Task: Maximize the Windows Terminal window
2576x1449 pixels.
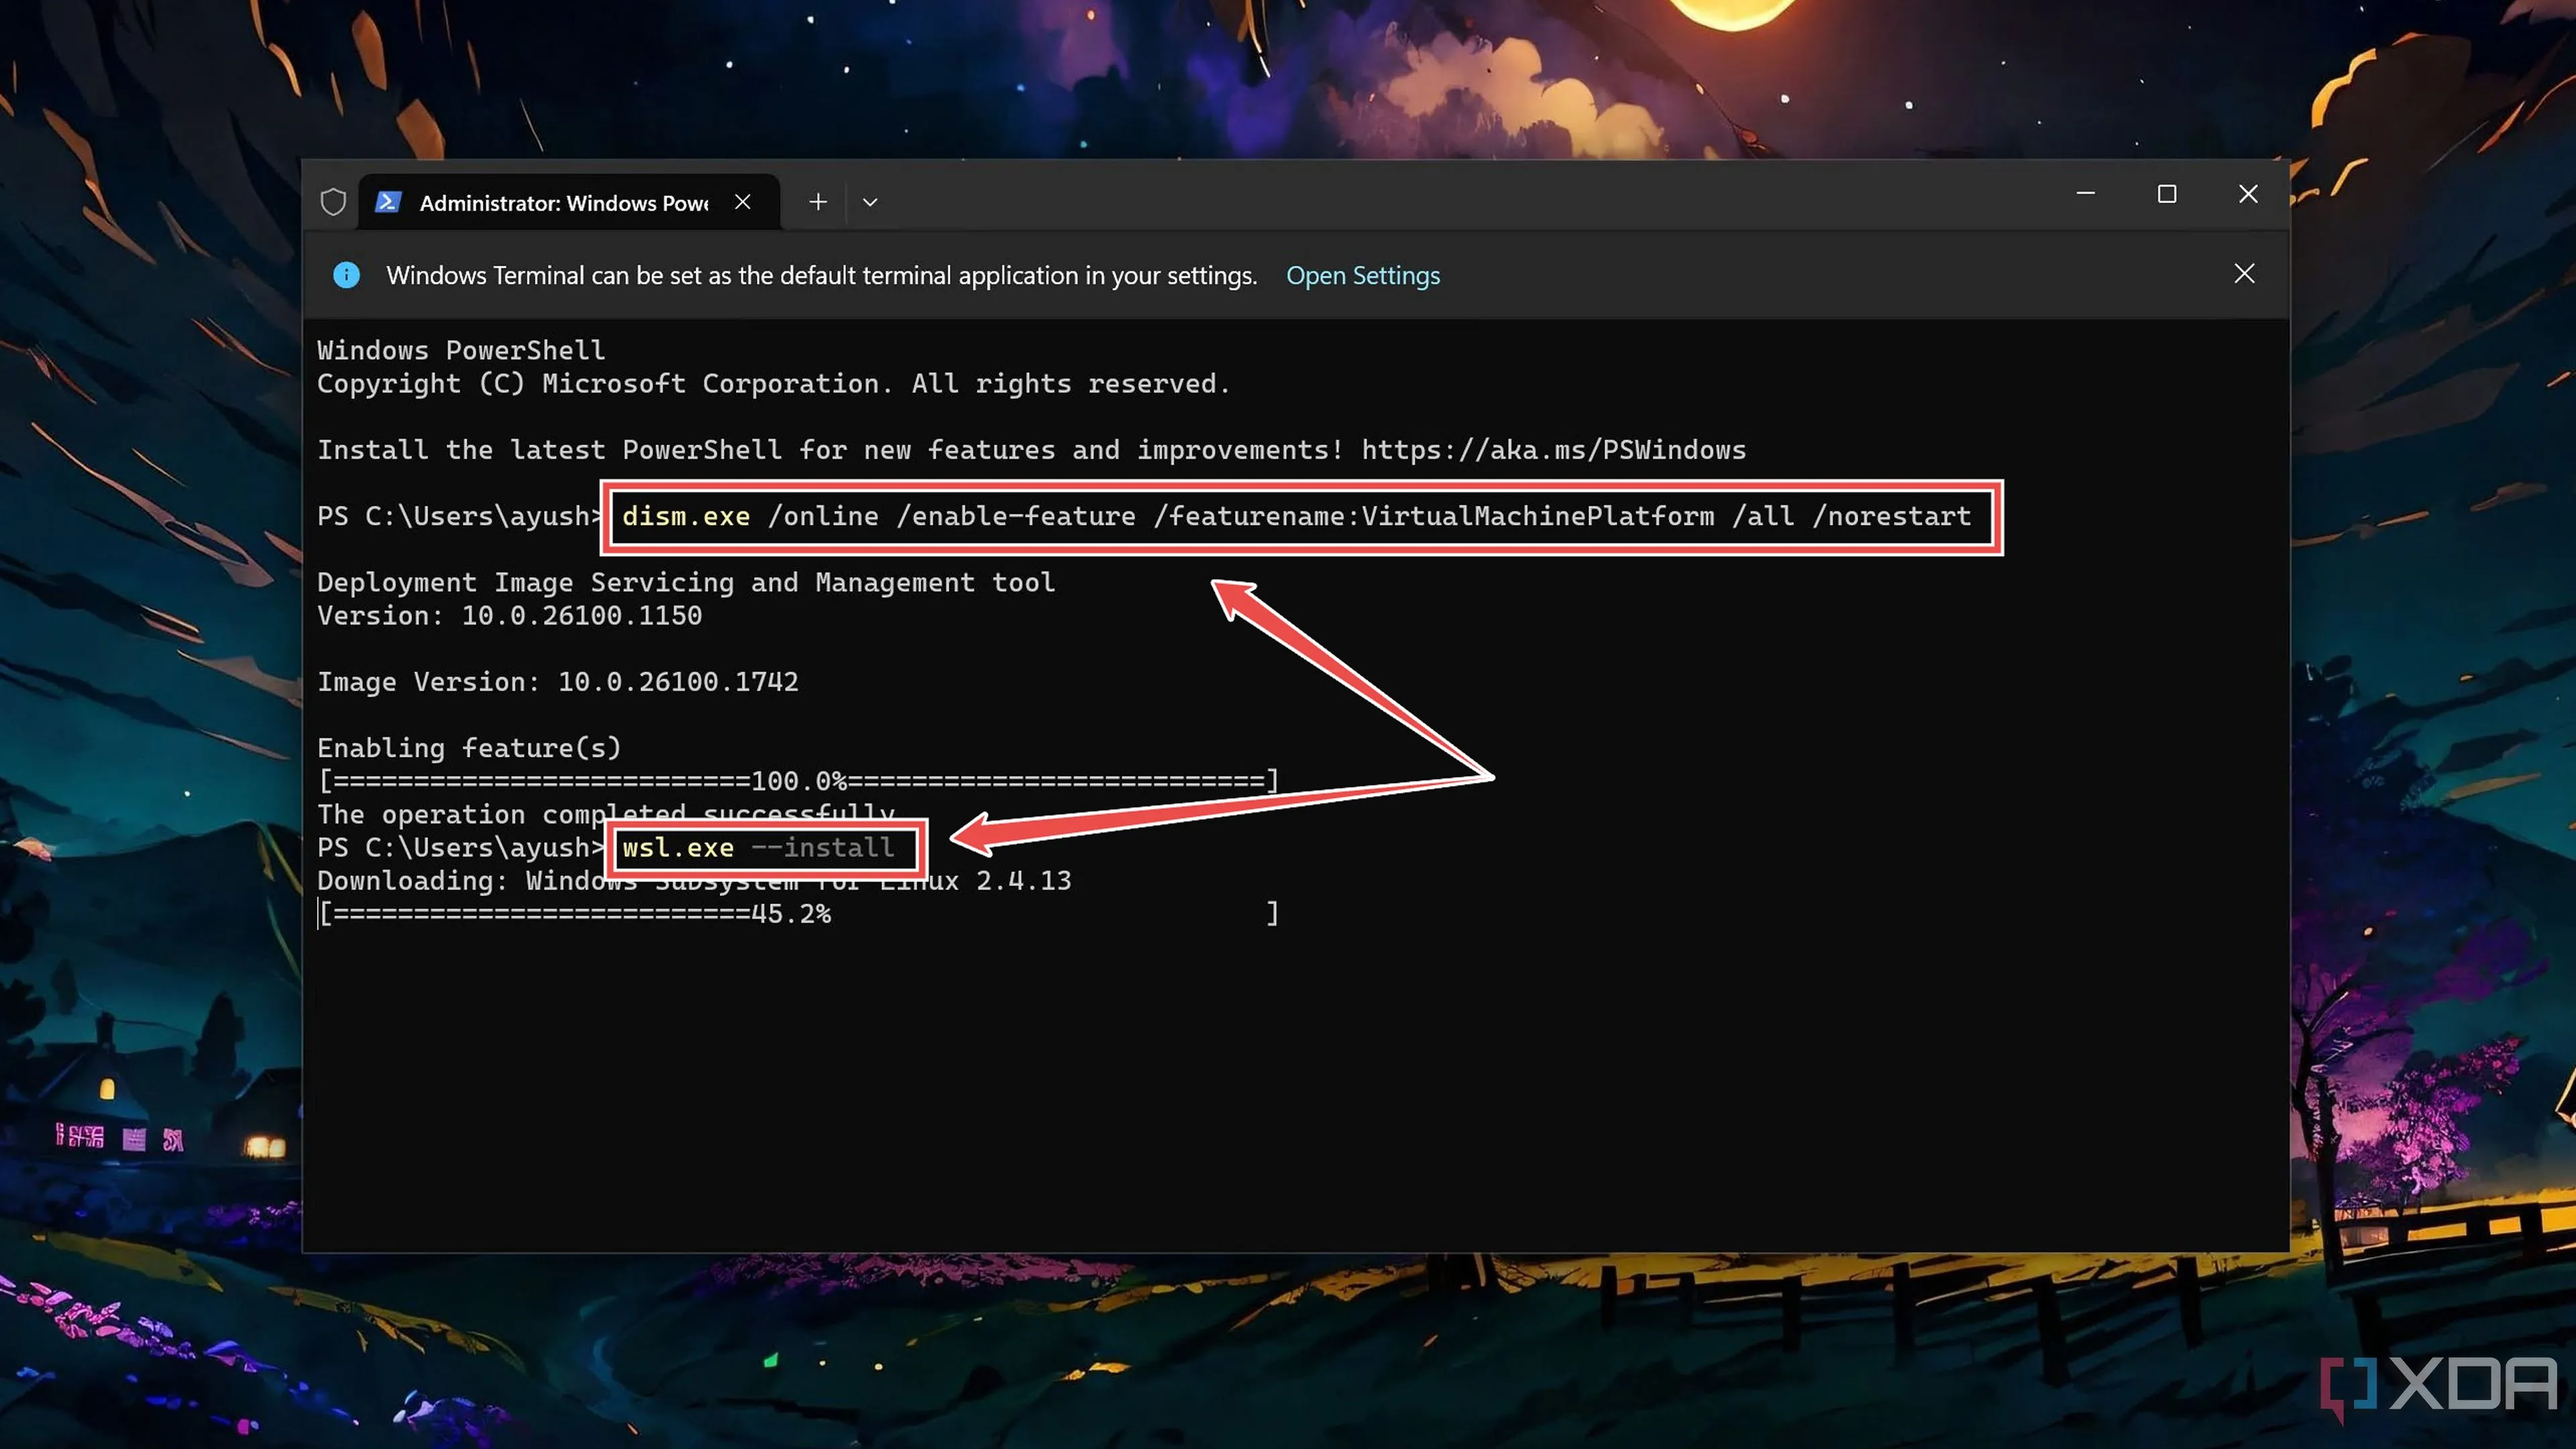Action: [2167, 194]
